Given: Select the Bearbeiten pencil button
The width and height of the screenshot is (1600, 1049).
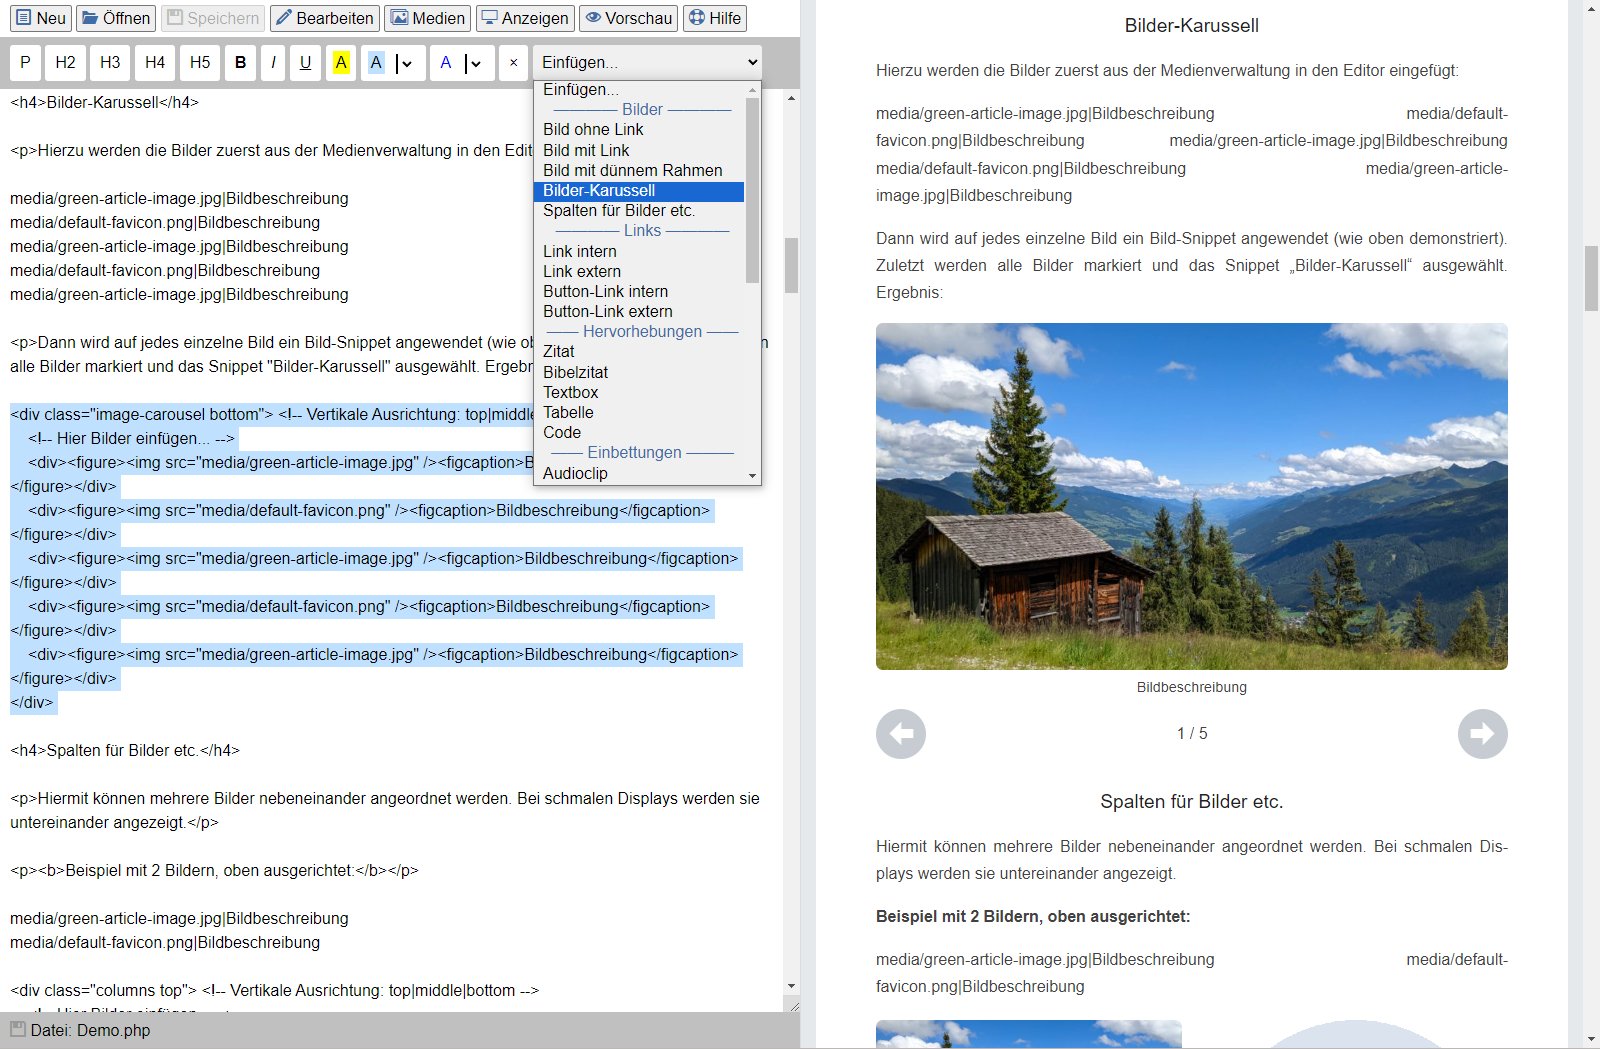Looking at the screenshot, I should 324,18.
